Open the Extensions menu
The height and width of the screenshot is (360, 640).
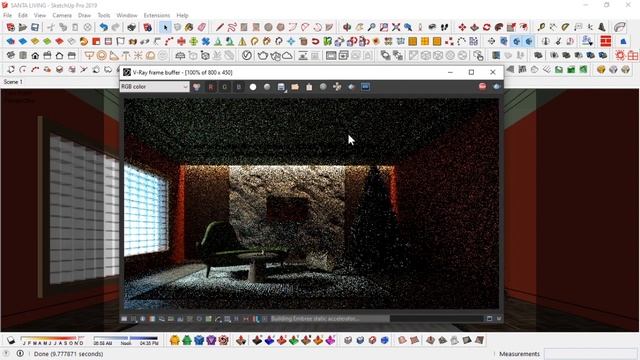(x=157, y=16)
